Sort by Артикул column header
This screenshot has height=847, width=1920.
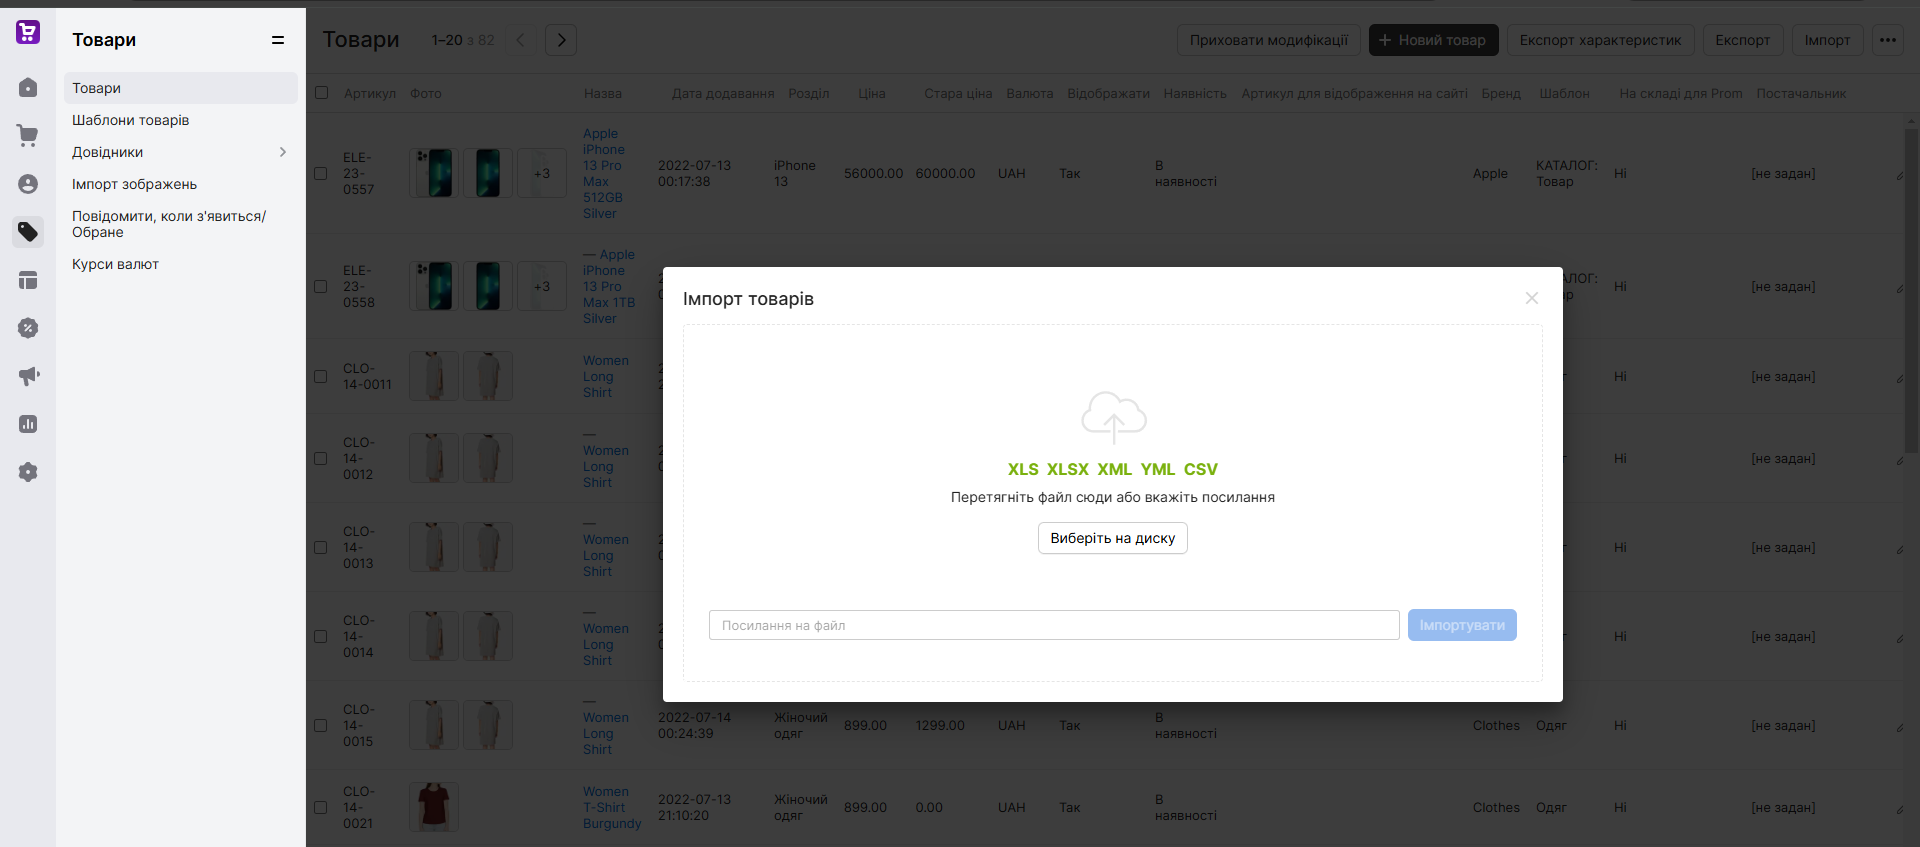[x=370, y=93]
